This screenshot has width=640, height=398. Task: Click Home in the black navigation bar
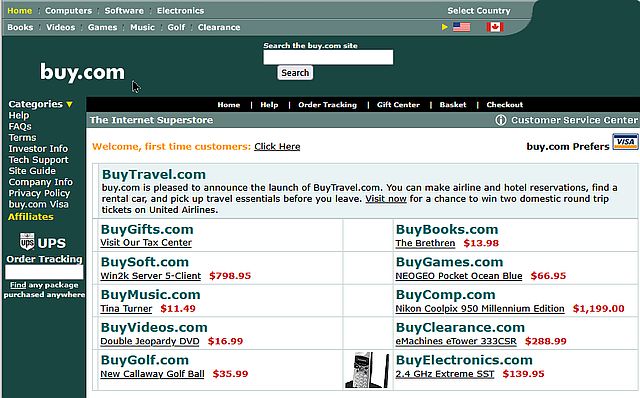point(229,105)
